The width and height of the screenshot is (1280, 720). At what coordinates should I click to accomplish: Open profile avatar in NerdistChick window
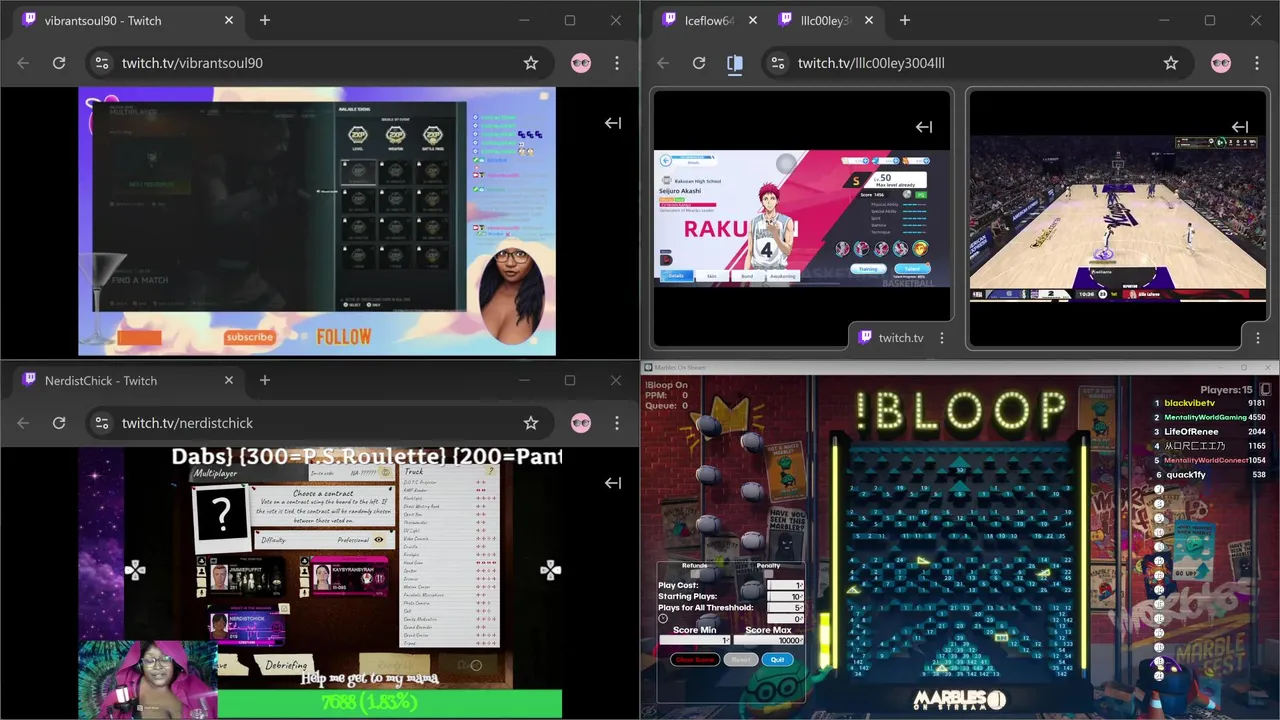(x=581, y=423)
